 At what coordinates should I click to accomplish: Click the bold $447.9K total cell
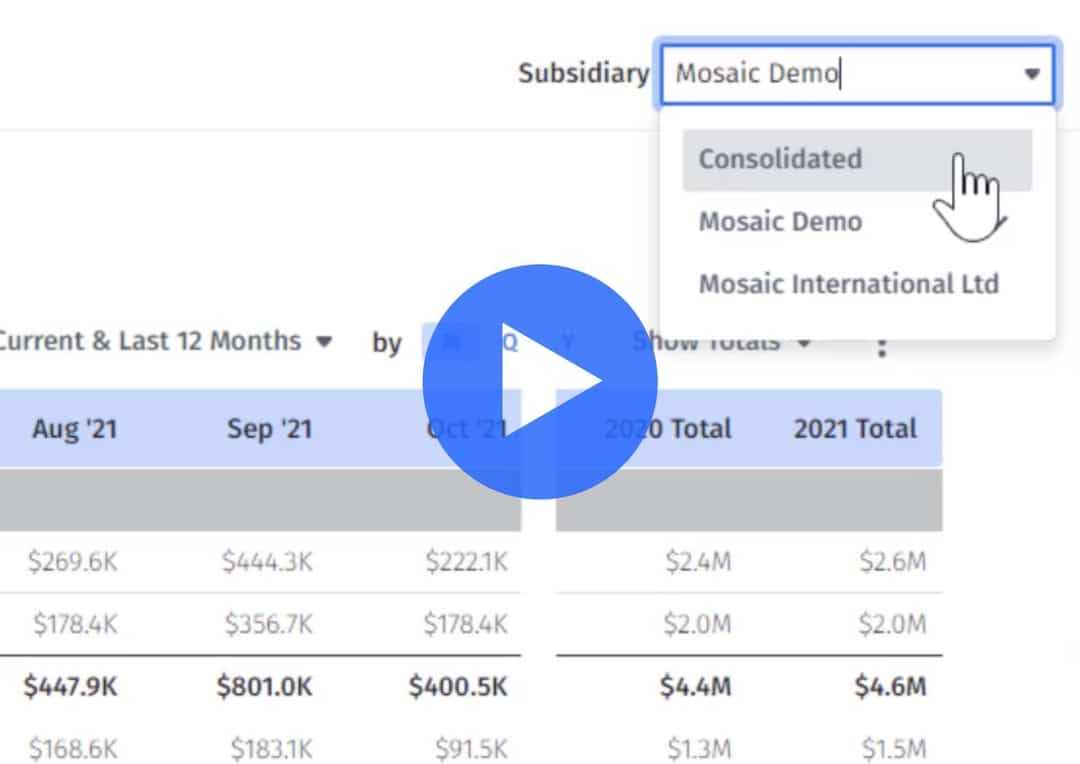click(71, 687)
